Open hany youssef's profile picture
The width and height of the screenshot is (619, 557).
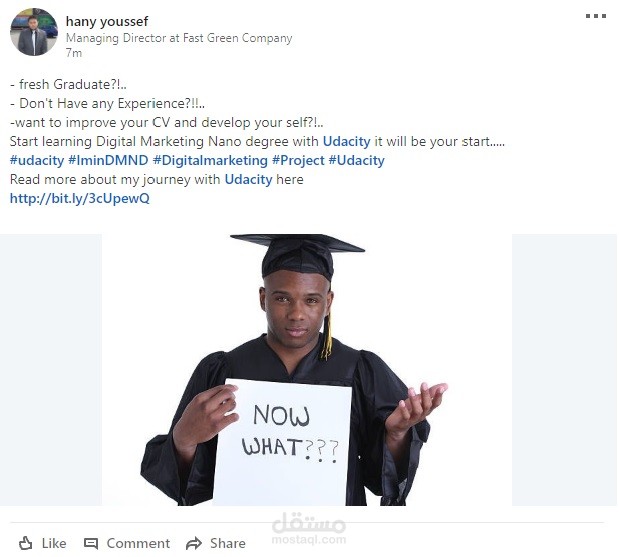[x=33, y=34]
